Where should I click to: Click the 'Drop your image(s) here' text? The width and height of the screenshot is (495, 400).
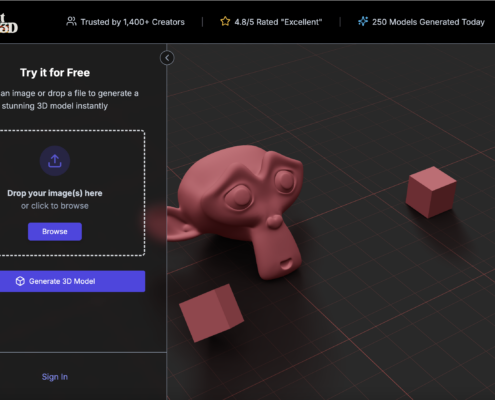[x=55, y=193]
